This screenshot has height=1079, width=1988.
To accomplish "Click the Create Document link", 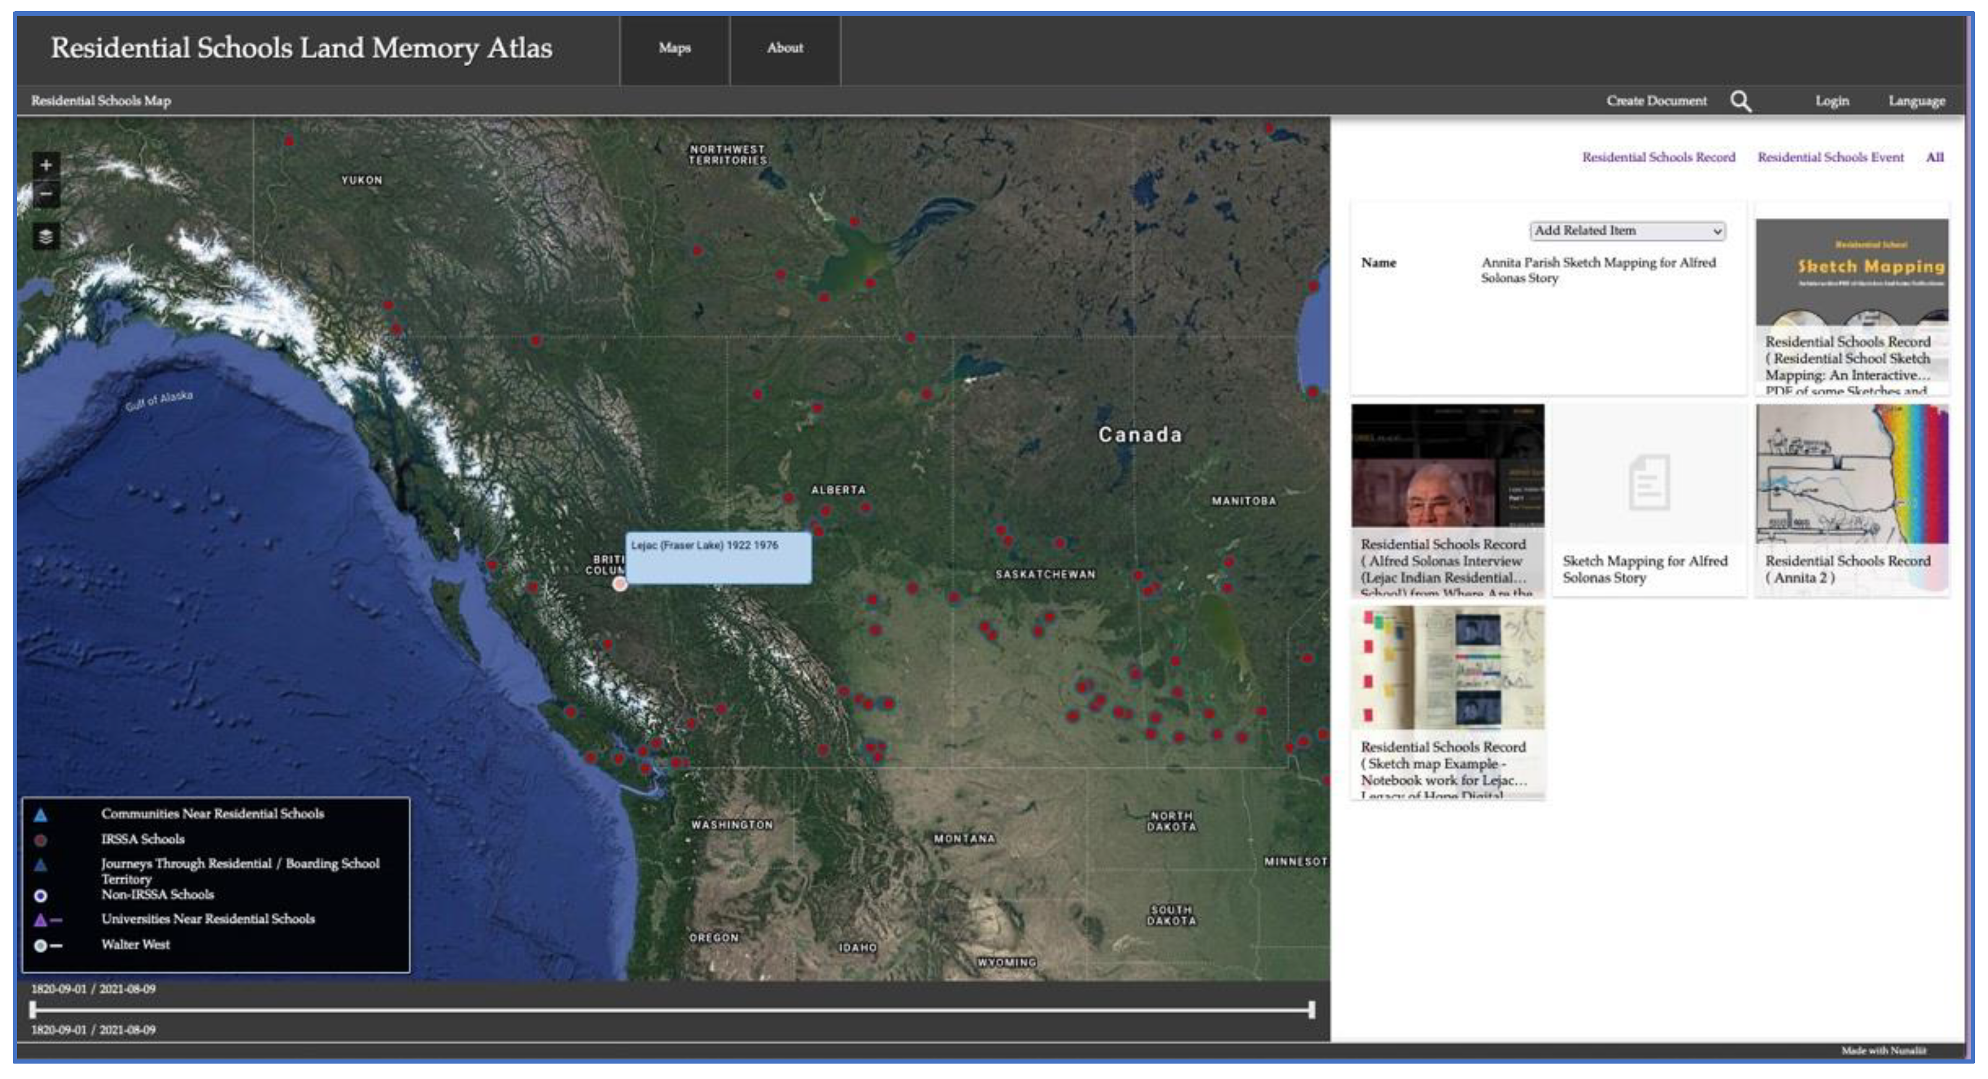I will click(x=1656, y=101).
